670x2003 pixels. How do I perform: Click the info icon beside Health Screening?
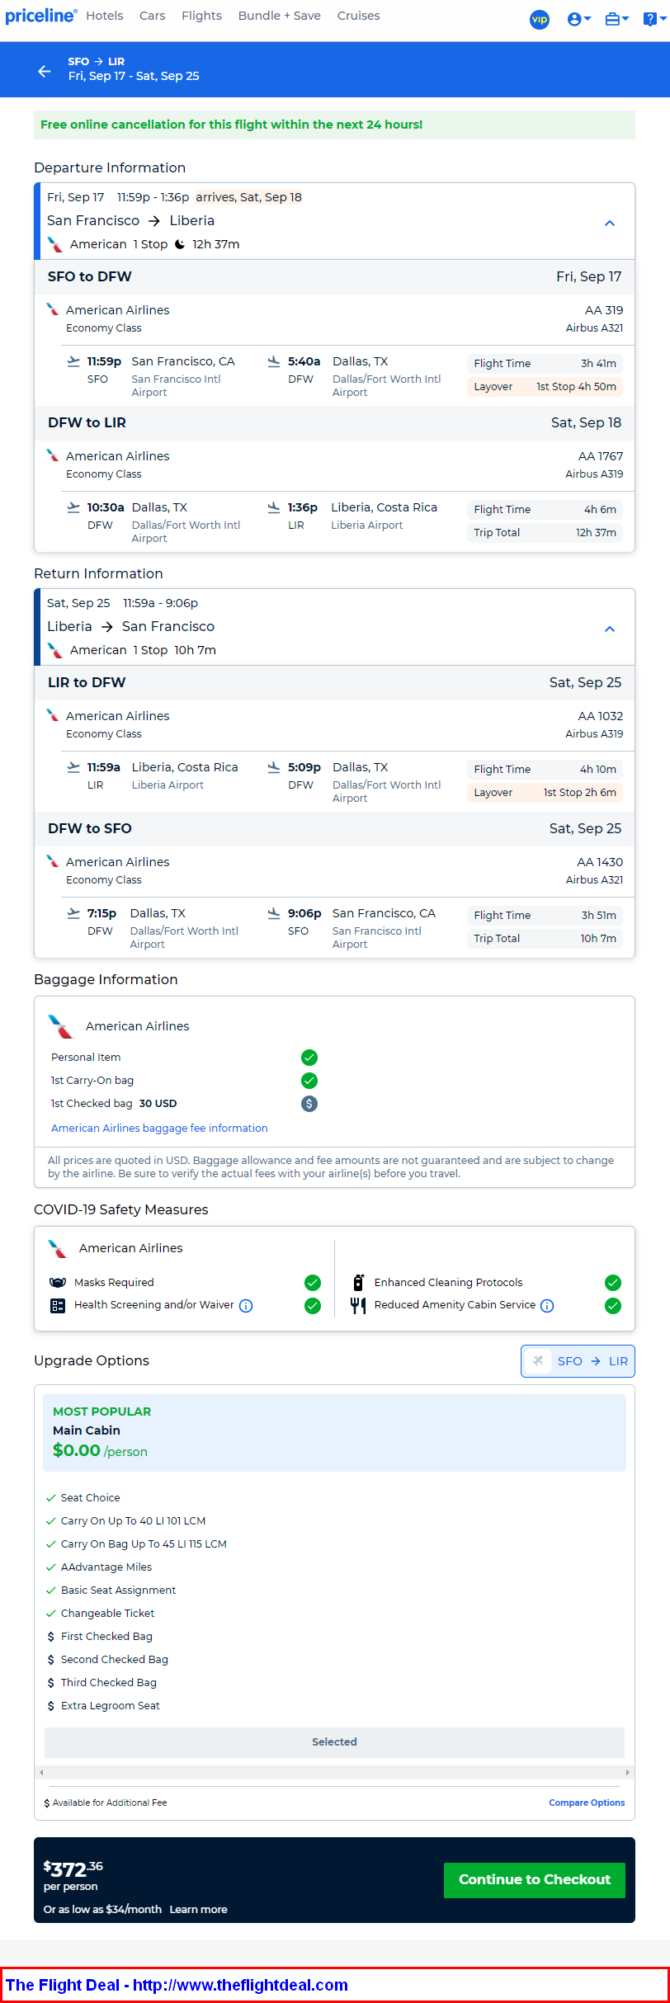point(246,1305)
